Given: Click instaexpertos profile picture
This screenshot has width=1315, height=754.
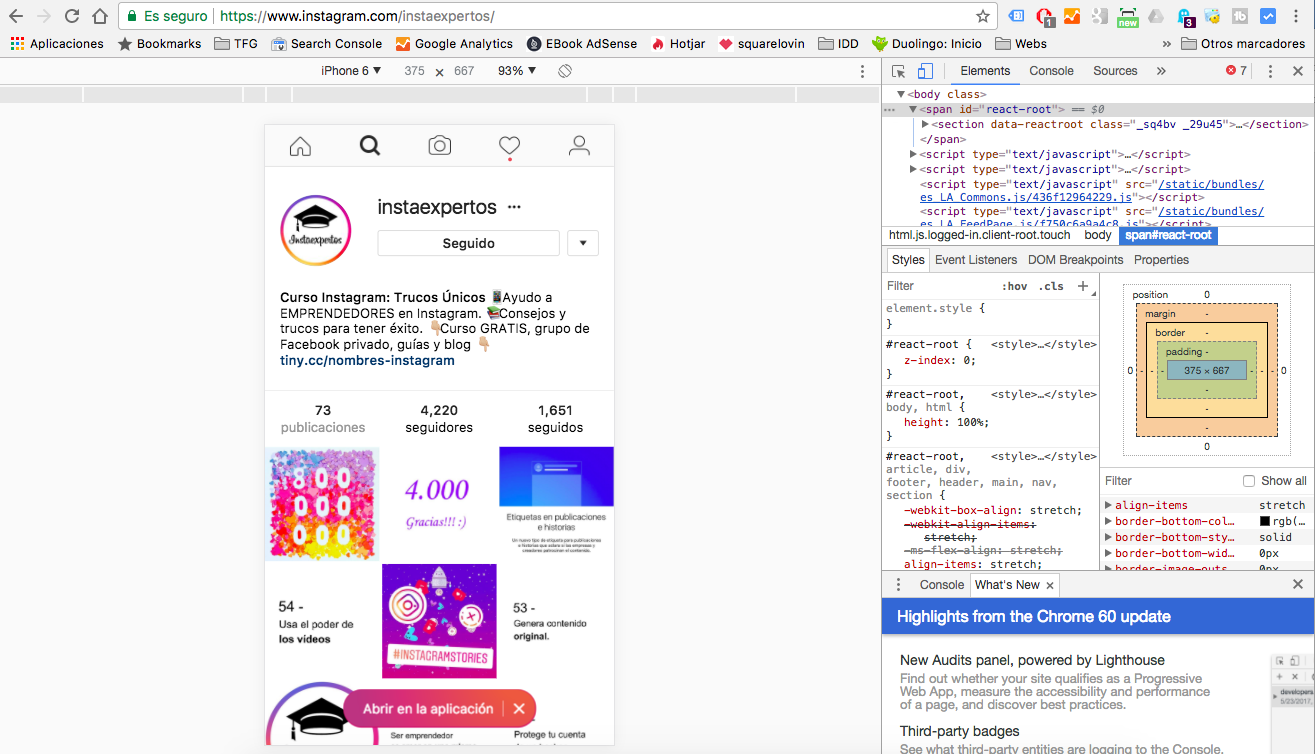Looking at the screenshot, I should 316,230.
